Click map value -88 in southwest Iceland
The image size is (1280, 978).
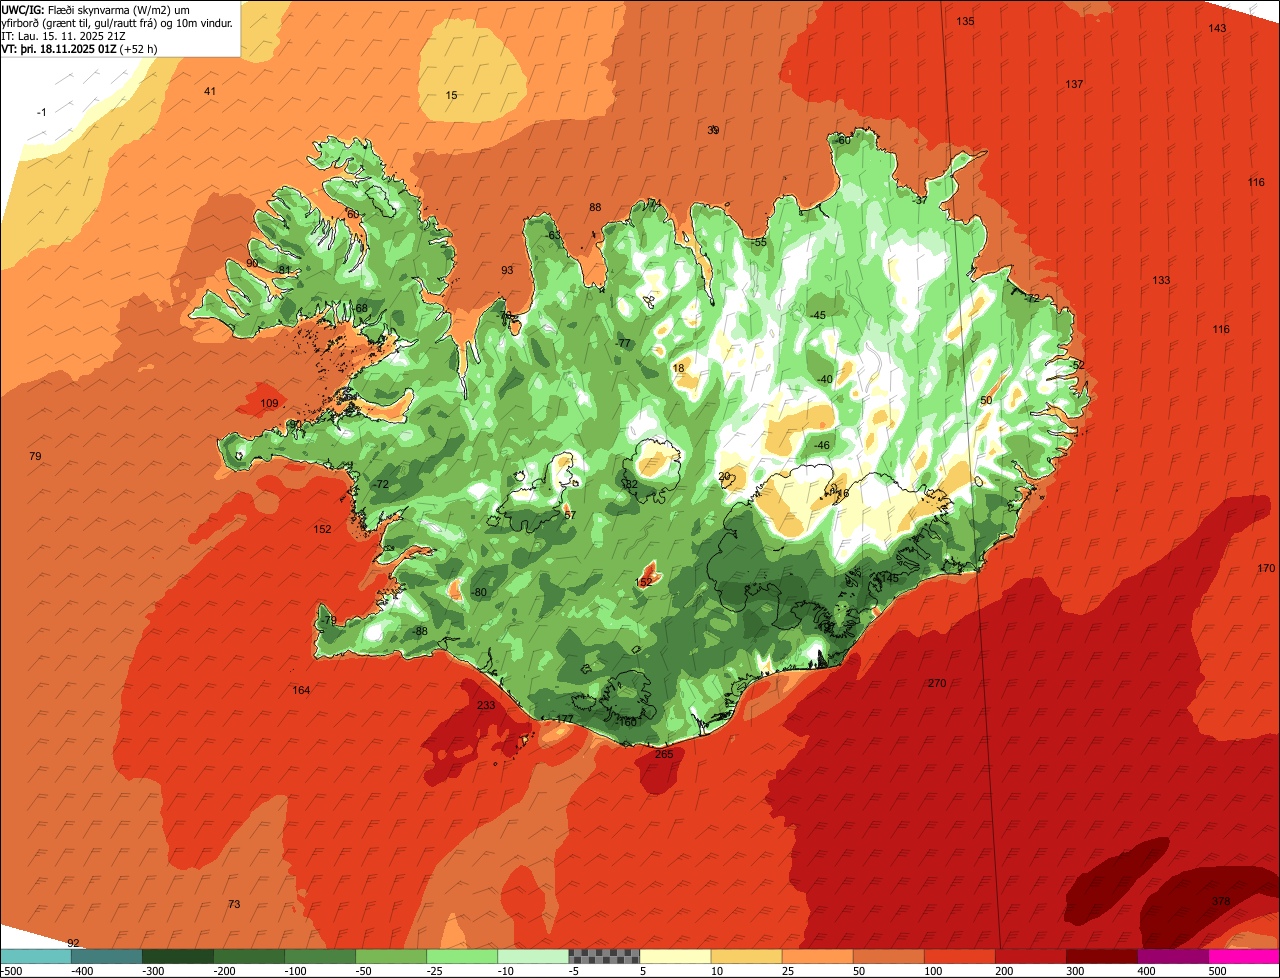420,631
